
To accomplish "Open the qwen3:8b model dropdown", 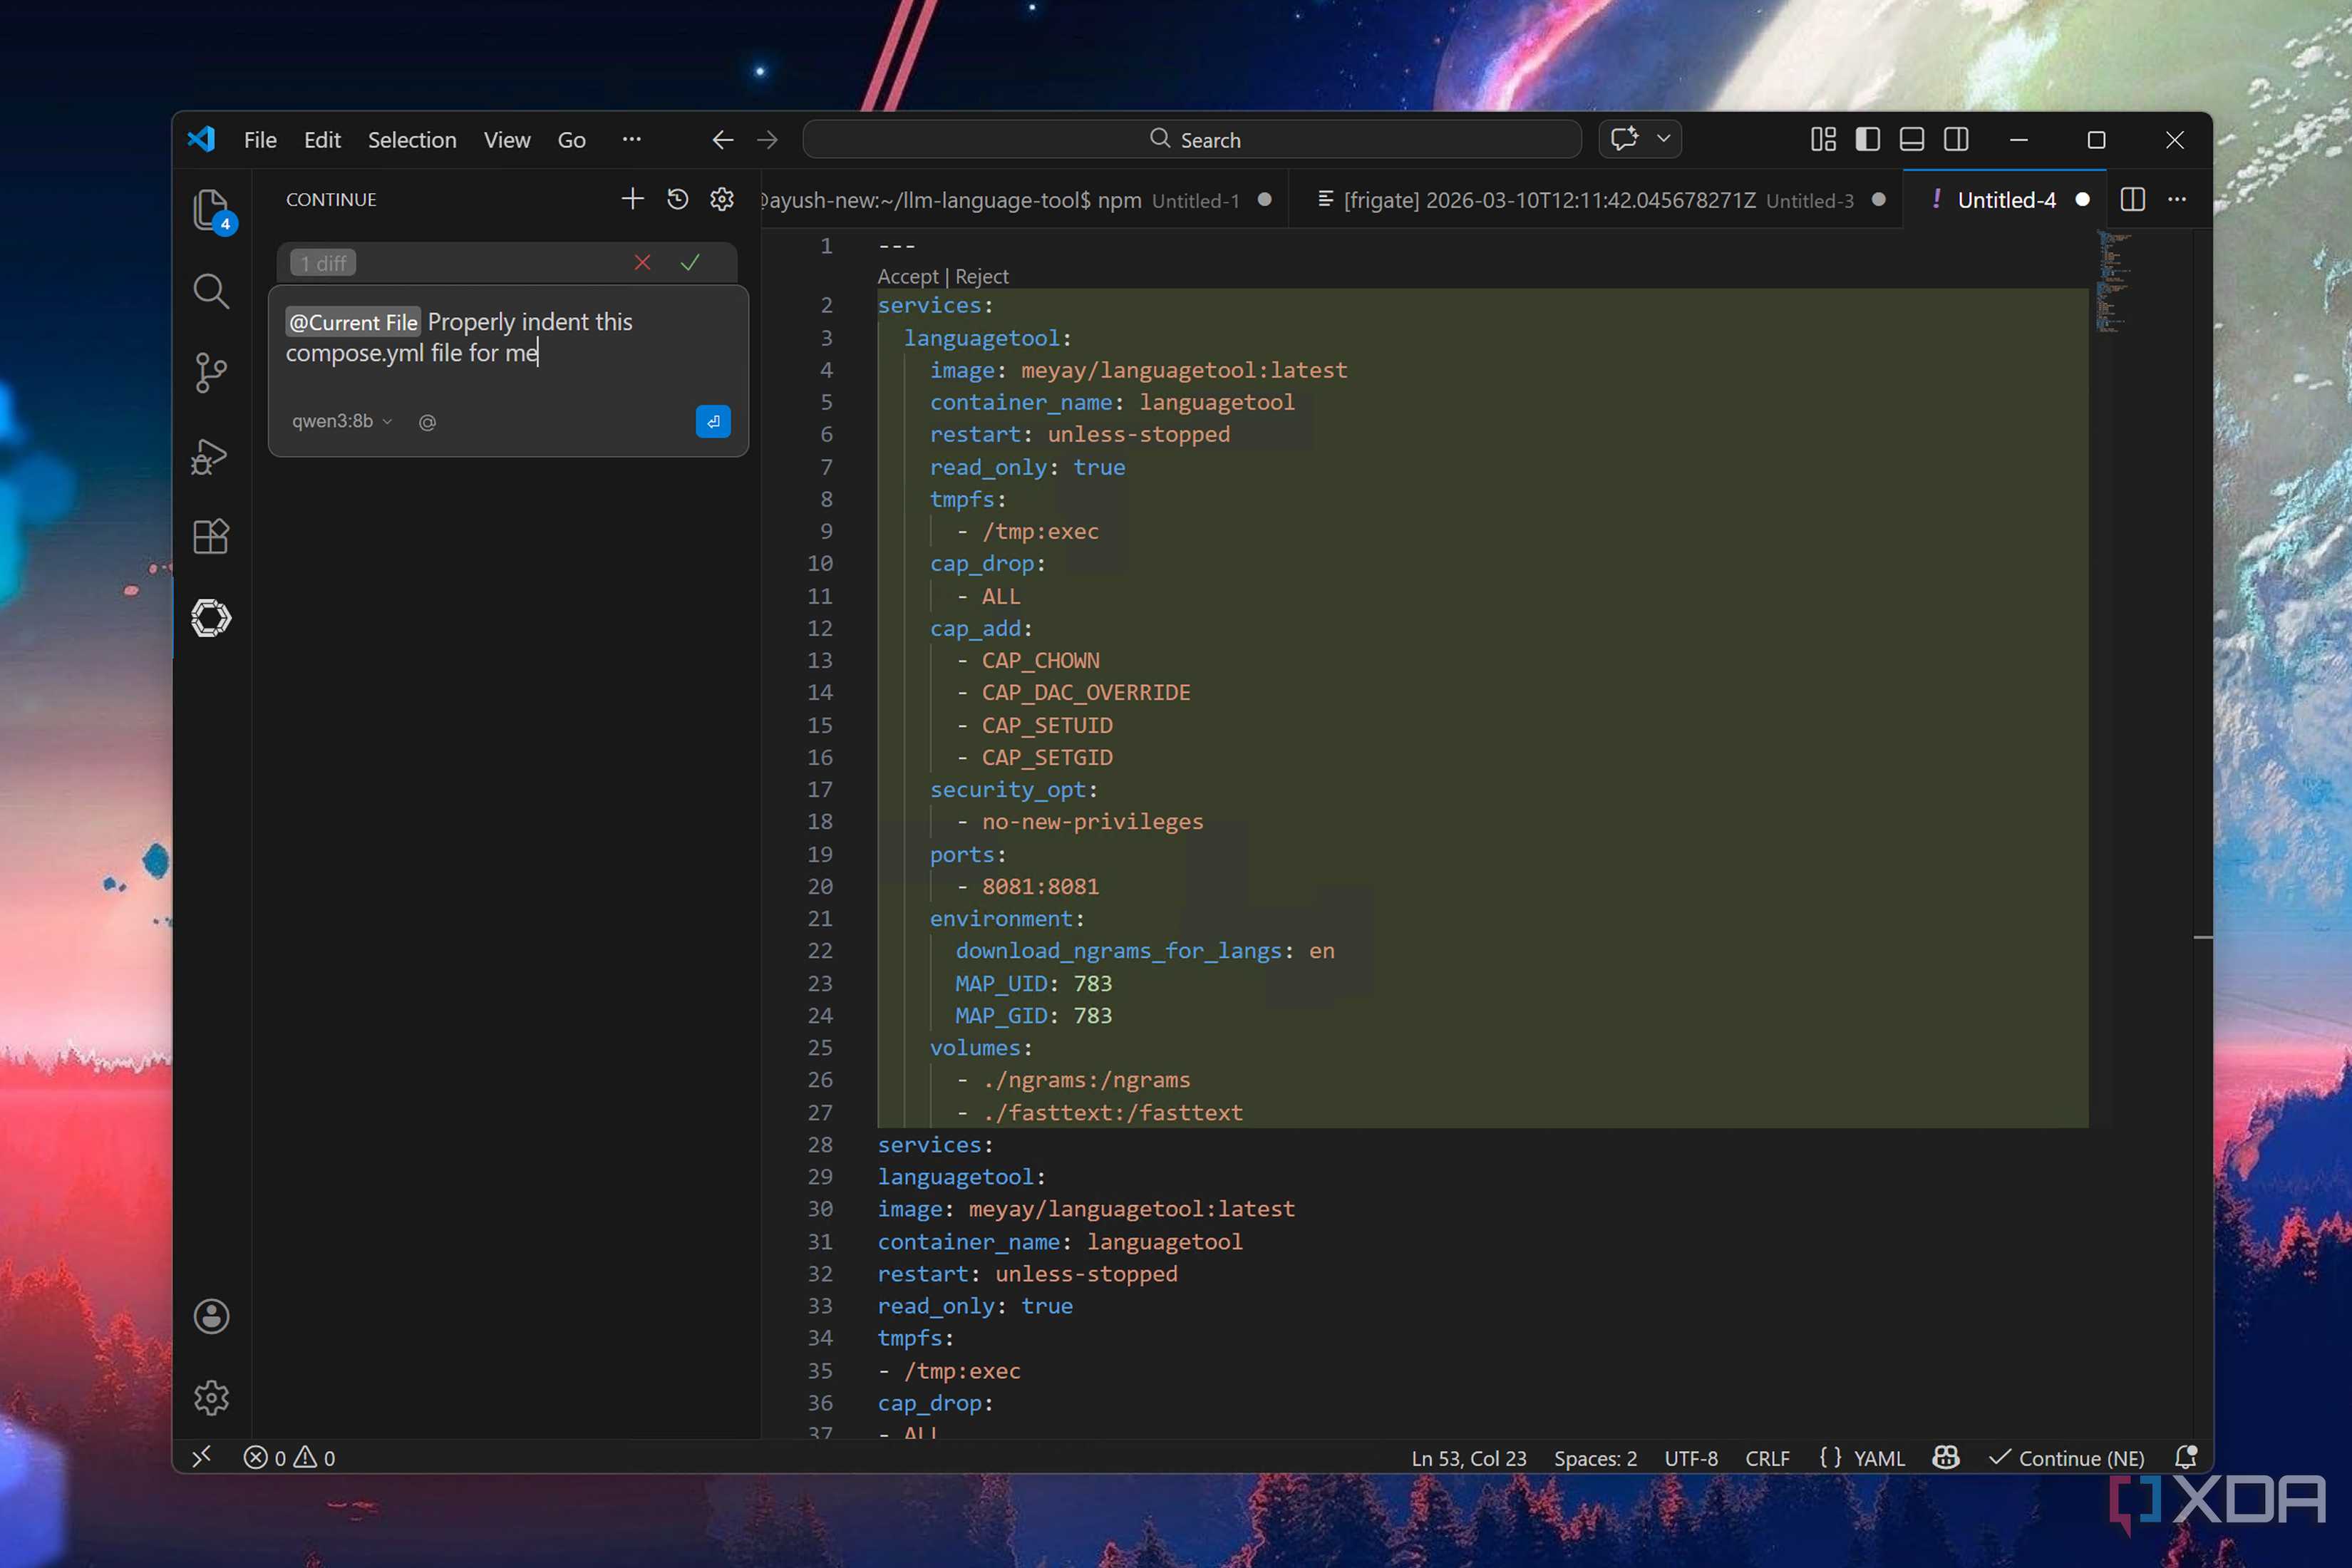I will [342, 421].
